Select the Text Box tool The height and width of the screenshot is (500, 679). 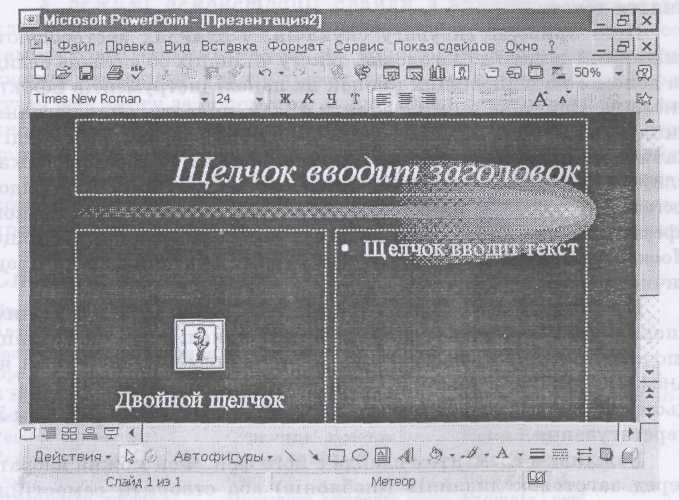pyautogui.click(x=382, y=455)
